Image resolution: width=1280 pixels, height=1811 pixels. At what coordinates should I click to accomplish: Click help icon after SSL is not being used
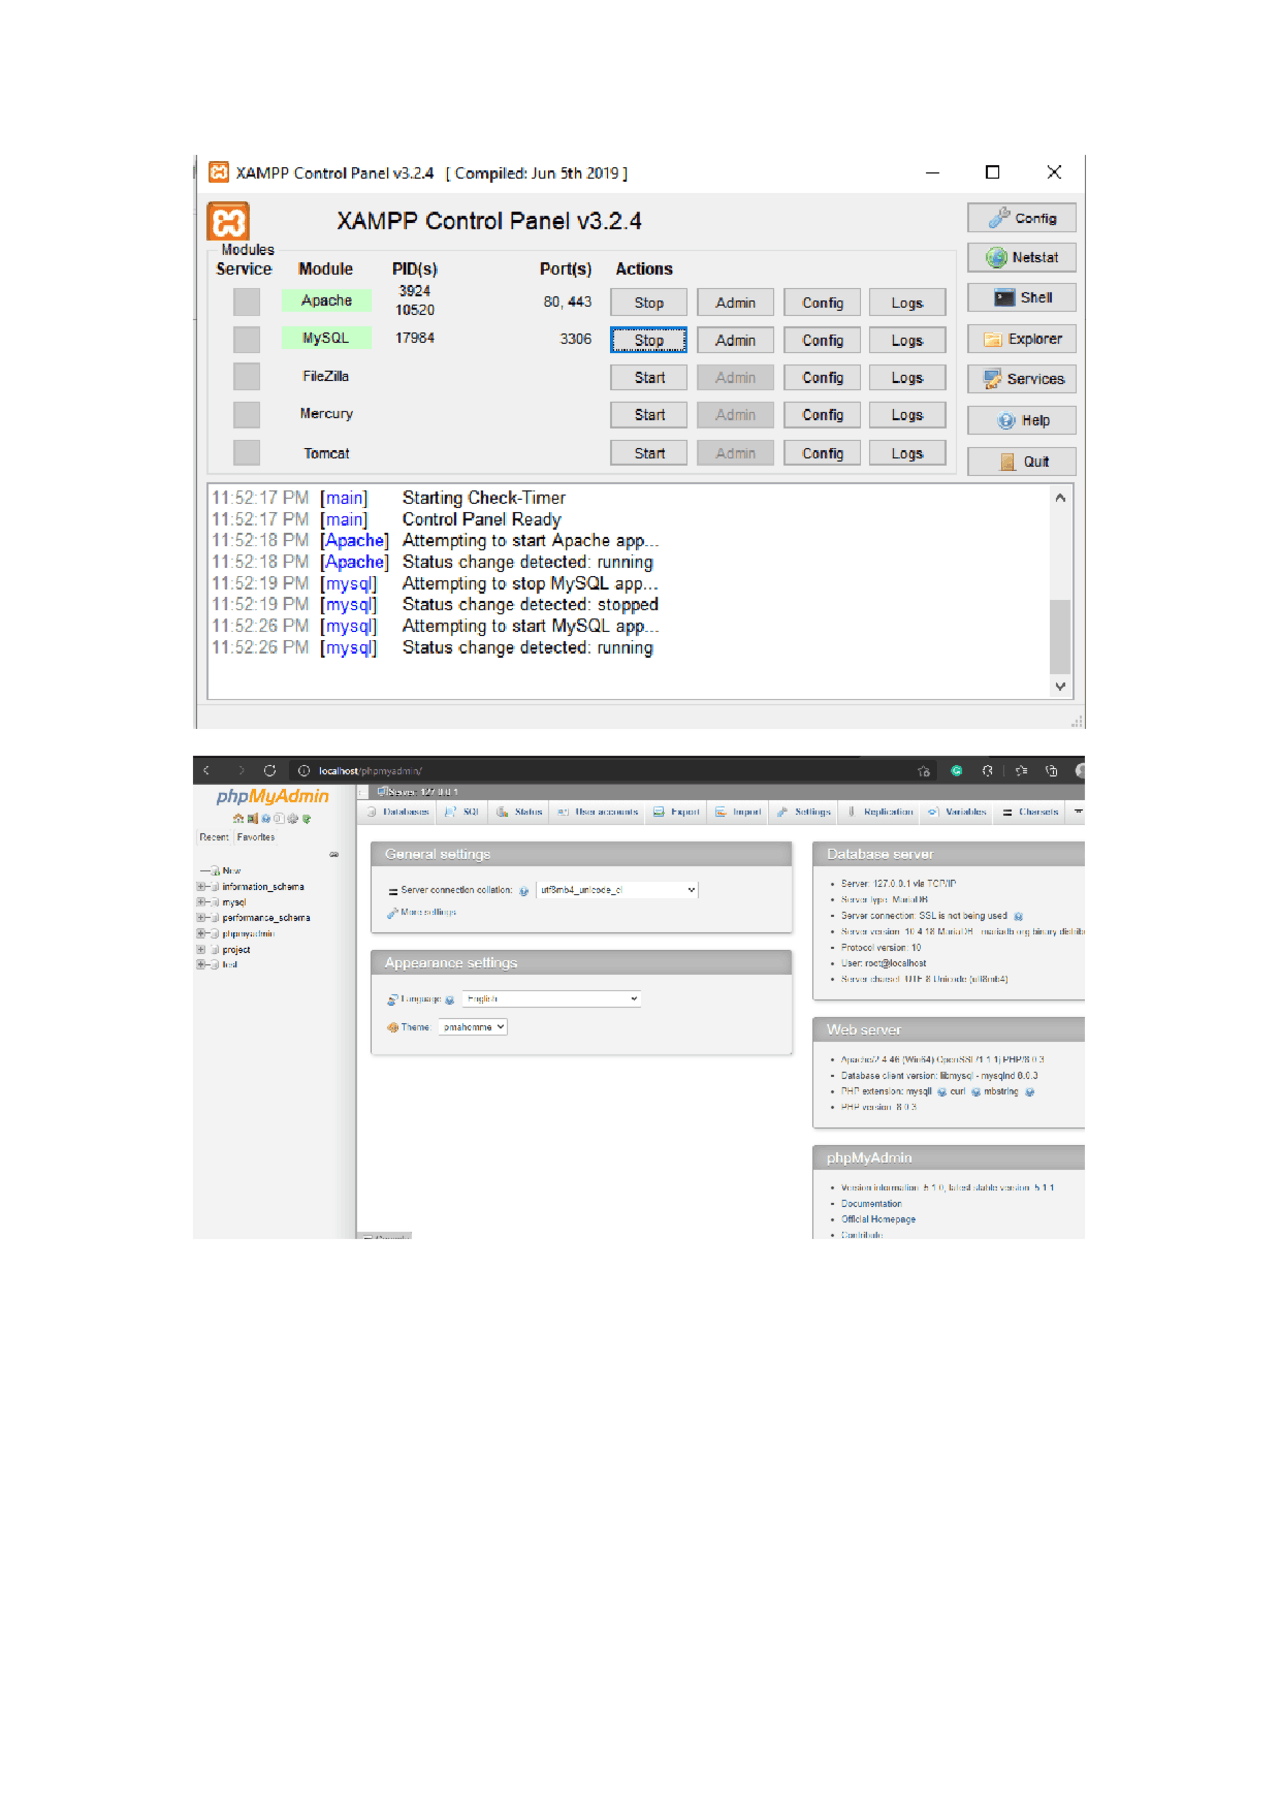tap(1018, 917)
